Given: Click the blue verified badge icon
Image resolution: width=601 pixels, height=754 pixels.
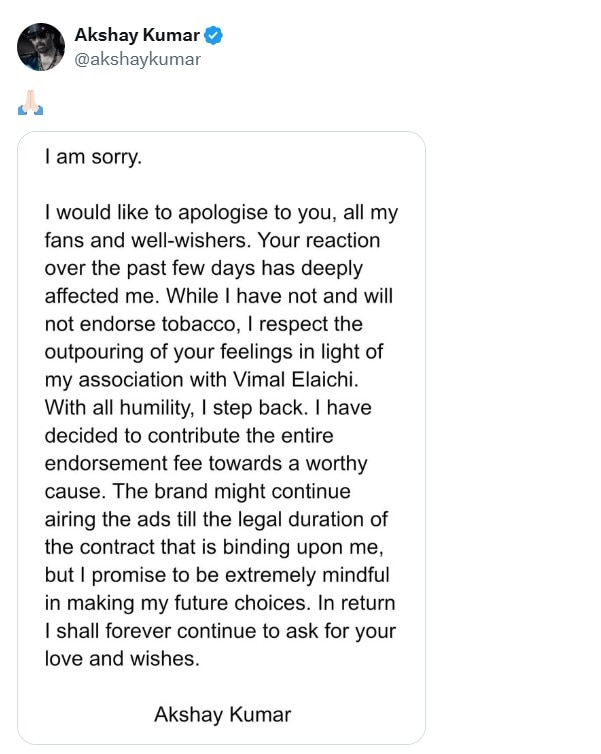Looking at the screenshot, I should pos(213,36).
